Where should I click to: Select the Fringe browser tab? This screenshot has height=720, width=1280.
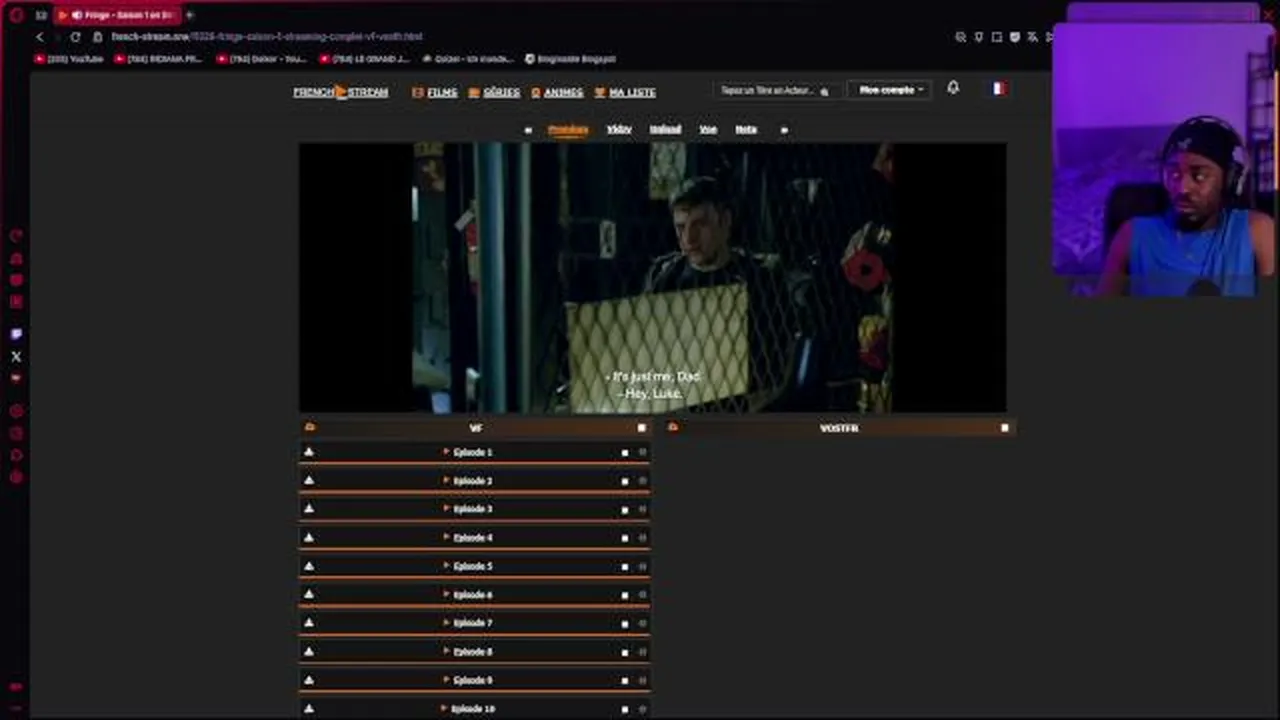coord(117,15)
